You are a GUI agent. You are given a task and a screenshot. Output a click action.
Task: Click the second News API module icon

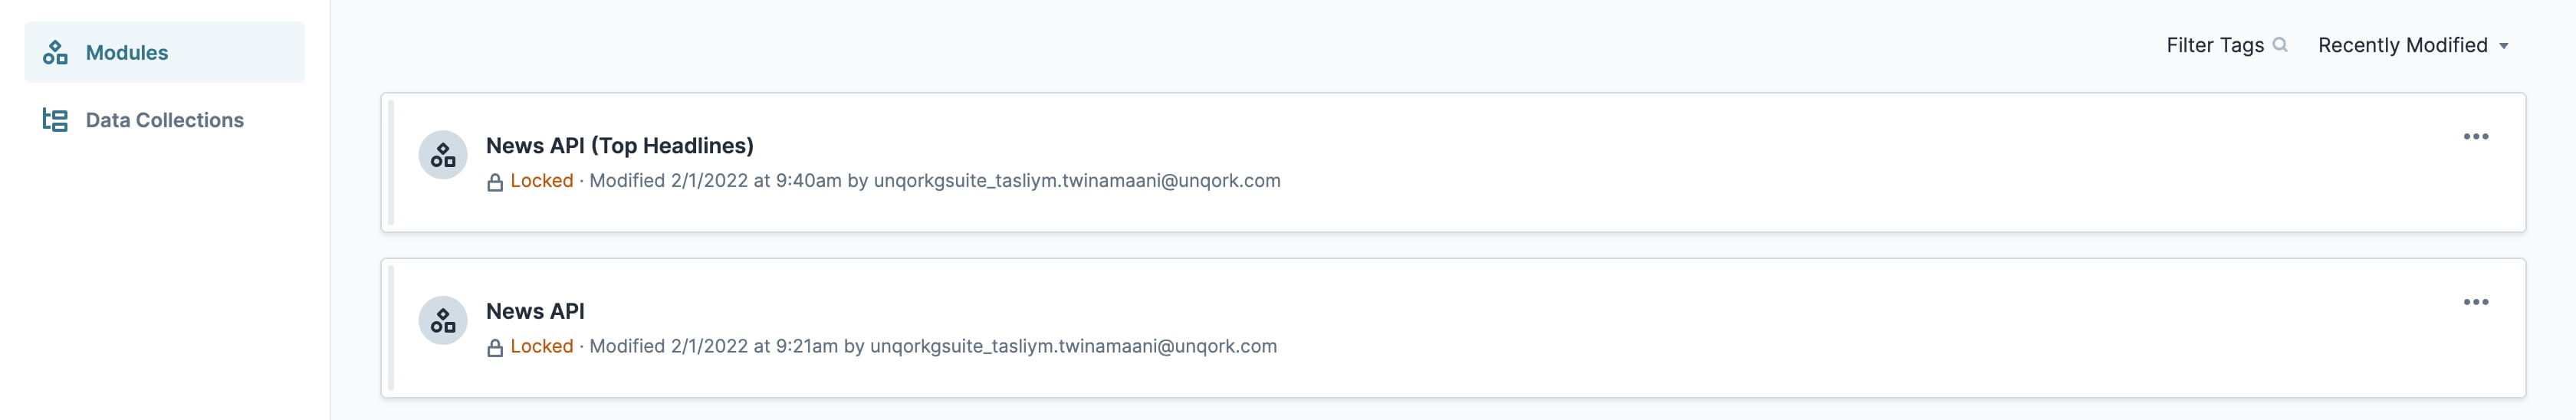pyautogui.click(x=443, y=321)
